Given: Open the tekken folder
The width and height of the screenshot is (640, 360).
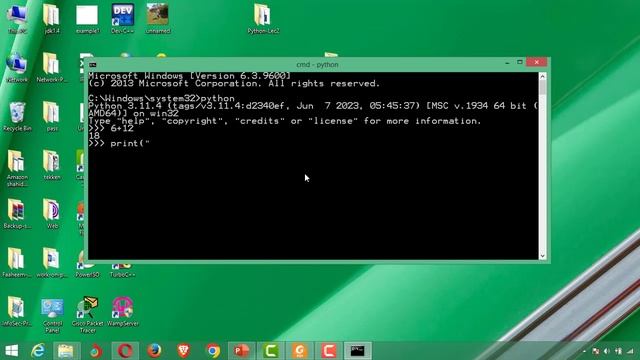Looking at the screenshot, I should [x=52, y=165].
